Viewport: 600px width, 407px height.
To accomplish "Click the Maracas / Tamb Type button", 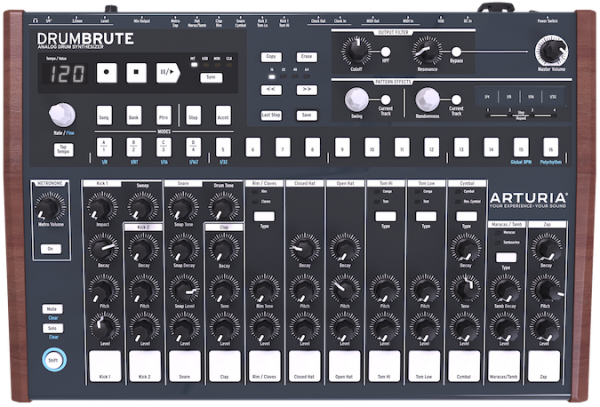I will 506,257.
